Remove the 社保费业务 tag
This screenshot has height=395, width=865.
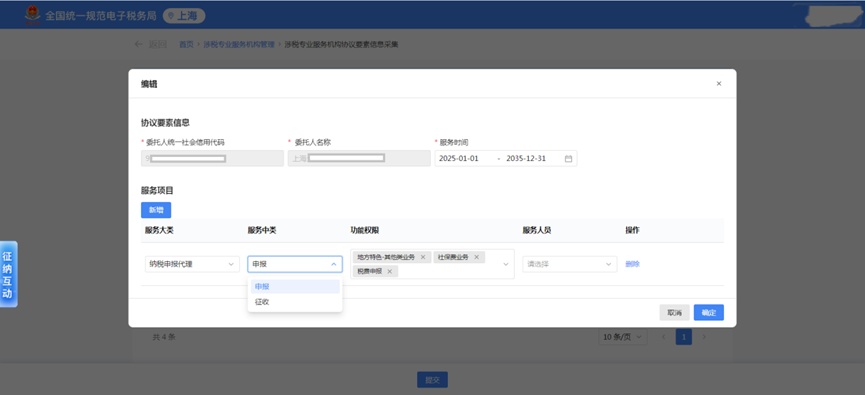(x=476, y=257)
